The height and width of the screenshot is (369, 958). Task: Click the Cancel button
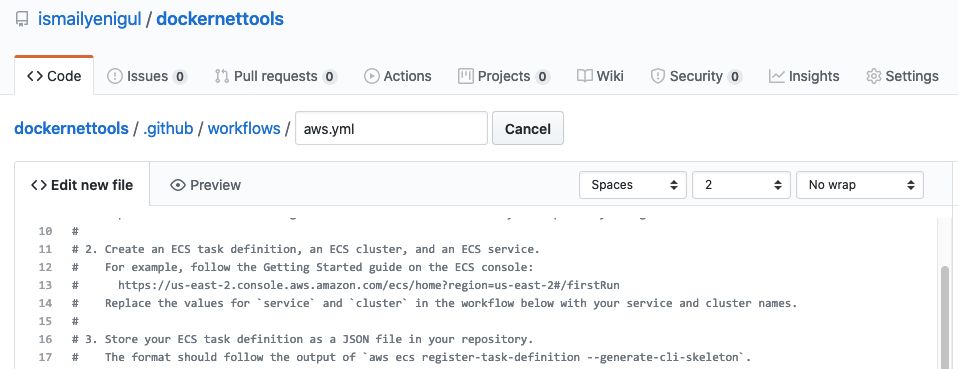click(x=528, y=128)
